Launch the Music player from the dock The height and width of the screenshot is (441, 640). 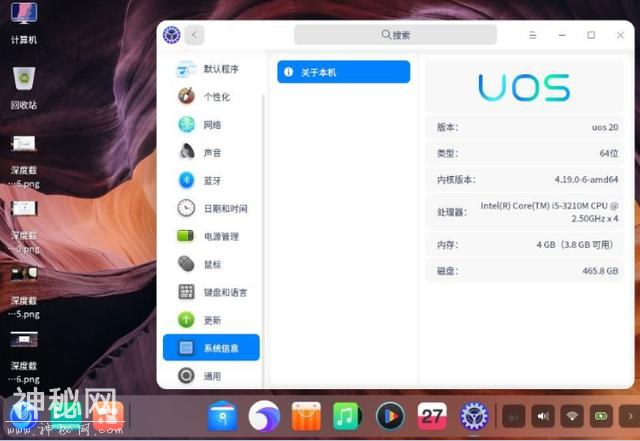tap(347, 416)
